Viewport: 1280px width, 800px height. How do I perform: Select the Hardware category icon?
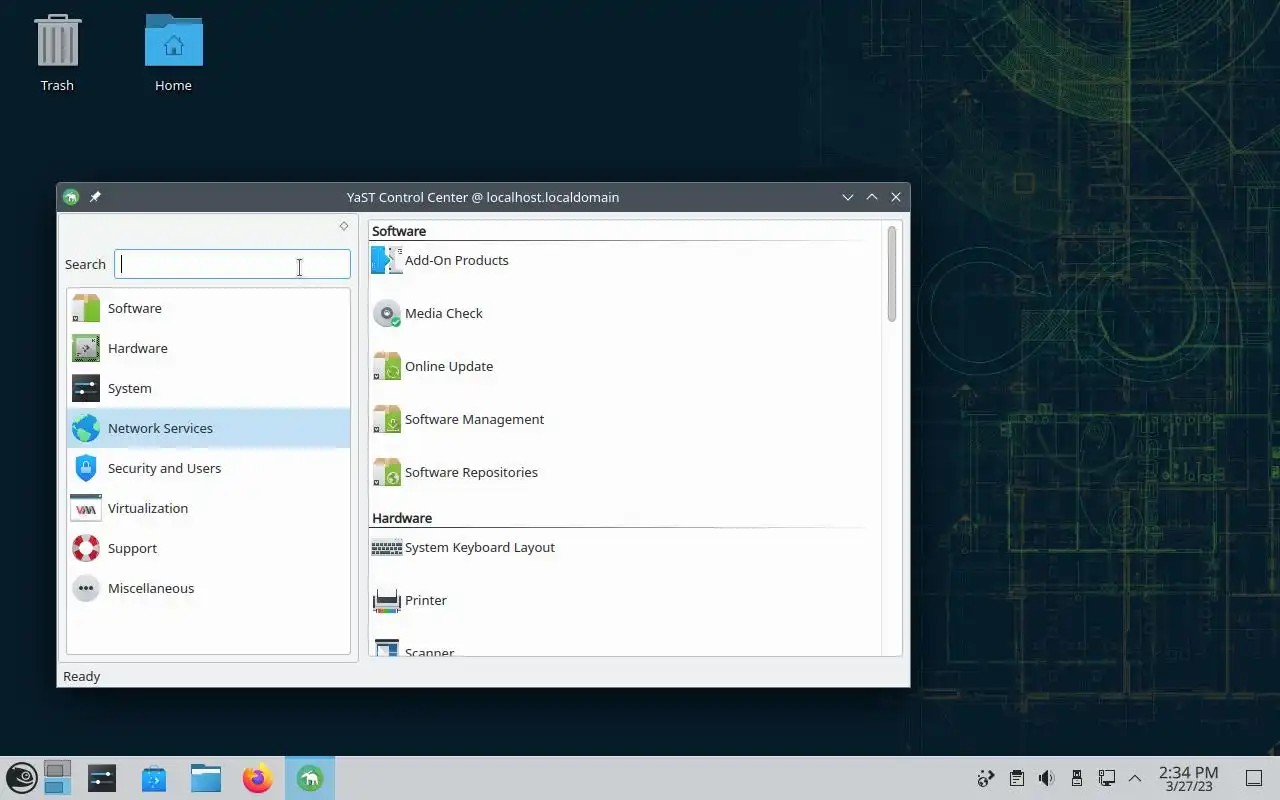pyautogui.click(x=86, y=348)
